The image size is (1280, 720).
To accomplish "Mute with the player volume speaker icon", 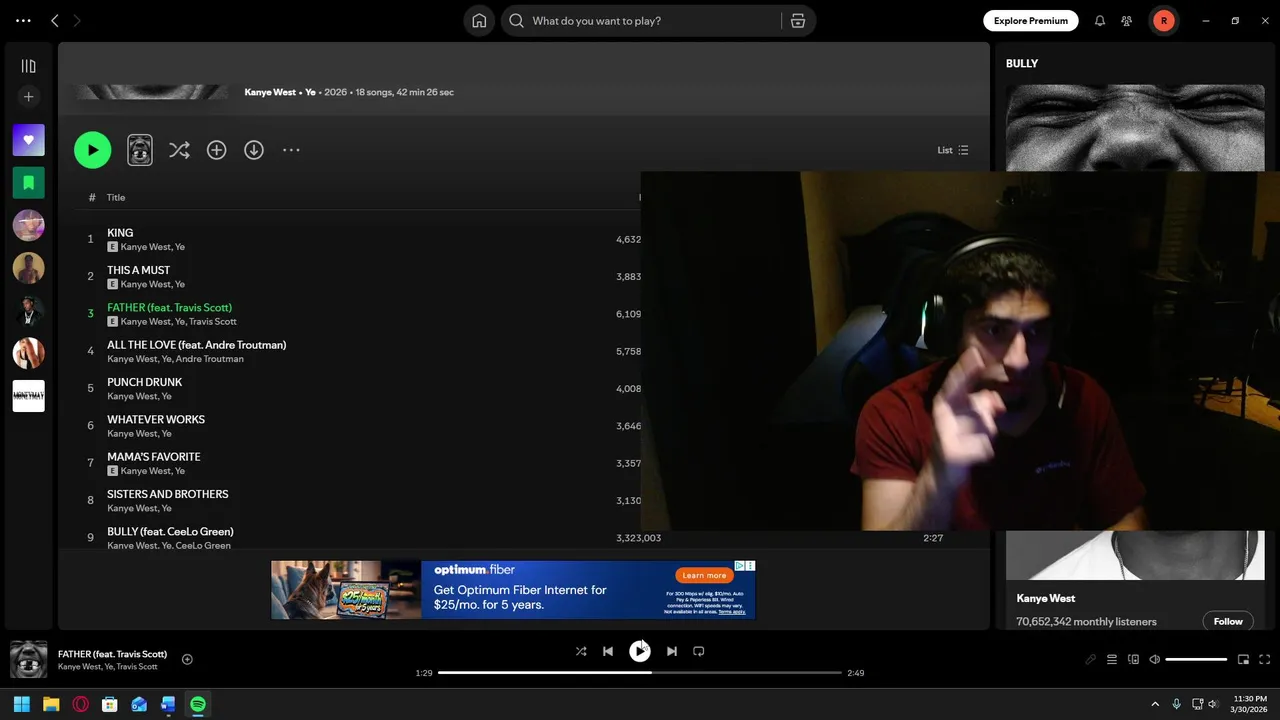I will pyautogui.click(x=1155, y=659).
